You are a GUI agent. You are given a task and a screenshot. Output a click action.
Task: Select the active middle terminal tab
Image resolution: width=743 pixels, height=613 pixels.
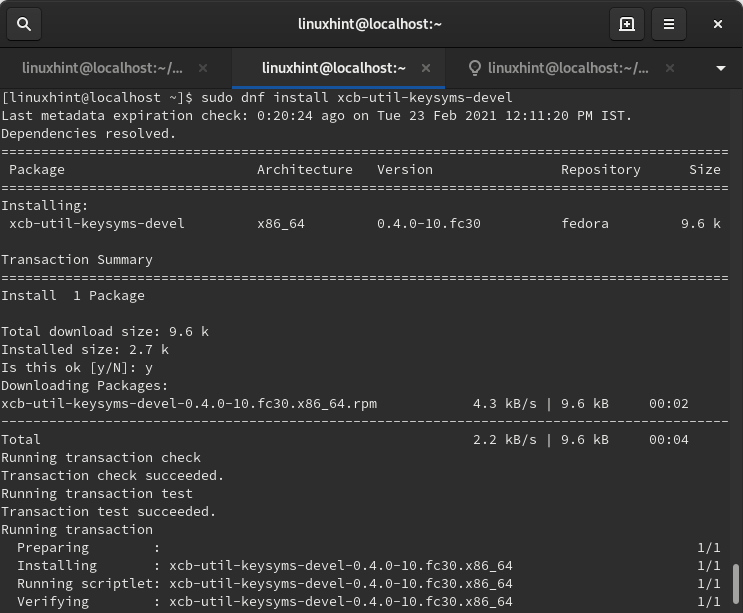(x=333, y=68)
